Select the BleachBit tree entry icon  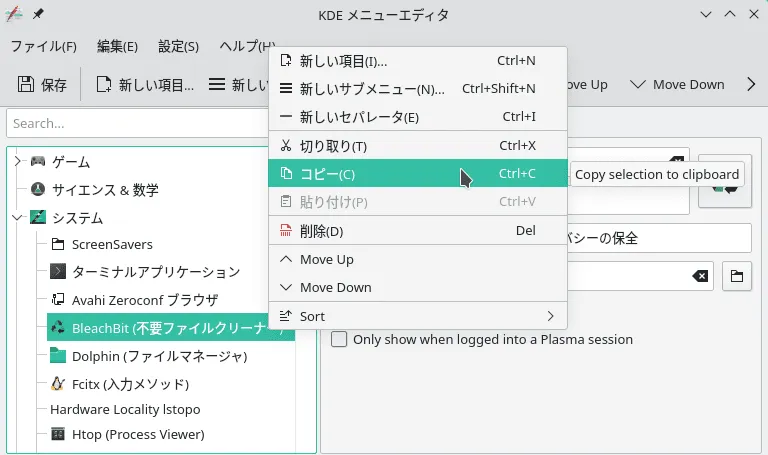tap(58, 328)
